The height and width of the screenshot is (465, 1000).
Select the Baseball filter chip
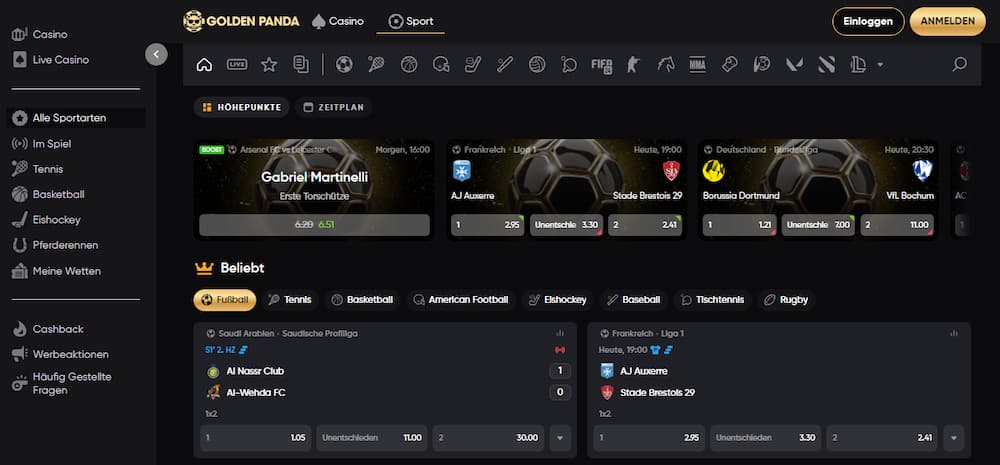click(x=633, y=300)
